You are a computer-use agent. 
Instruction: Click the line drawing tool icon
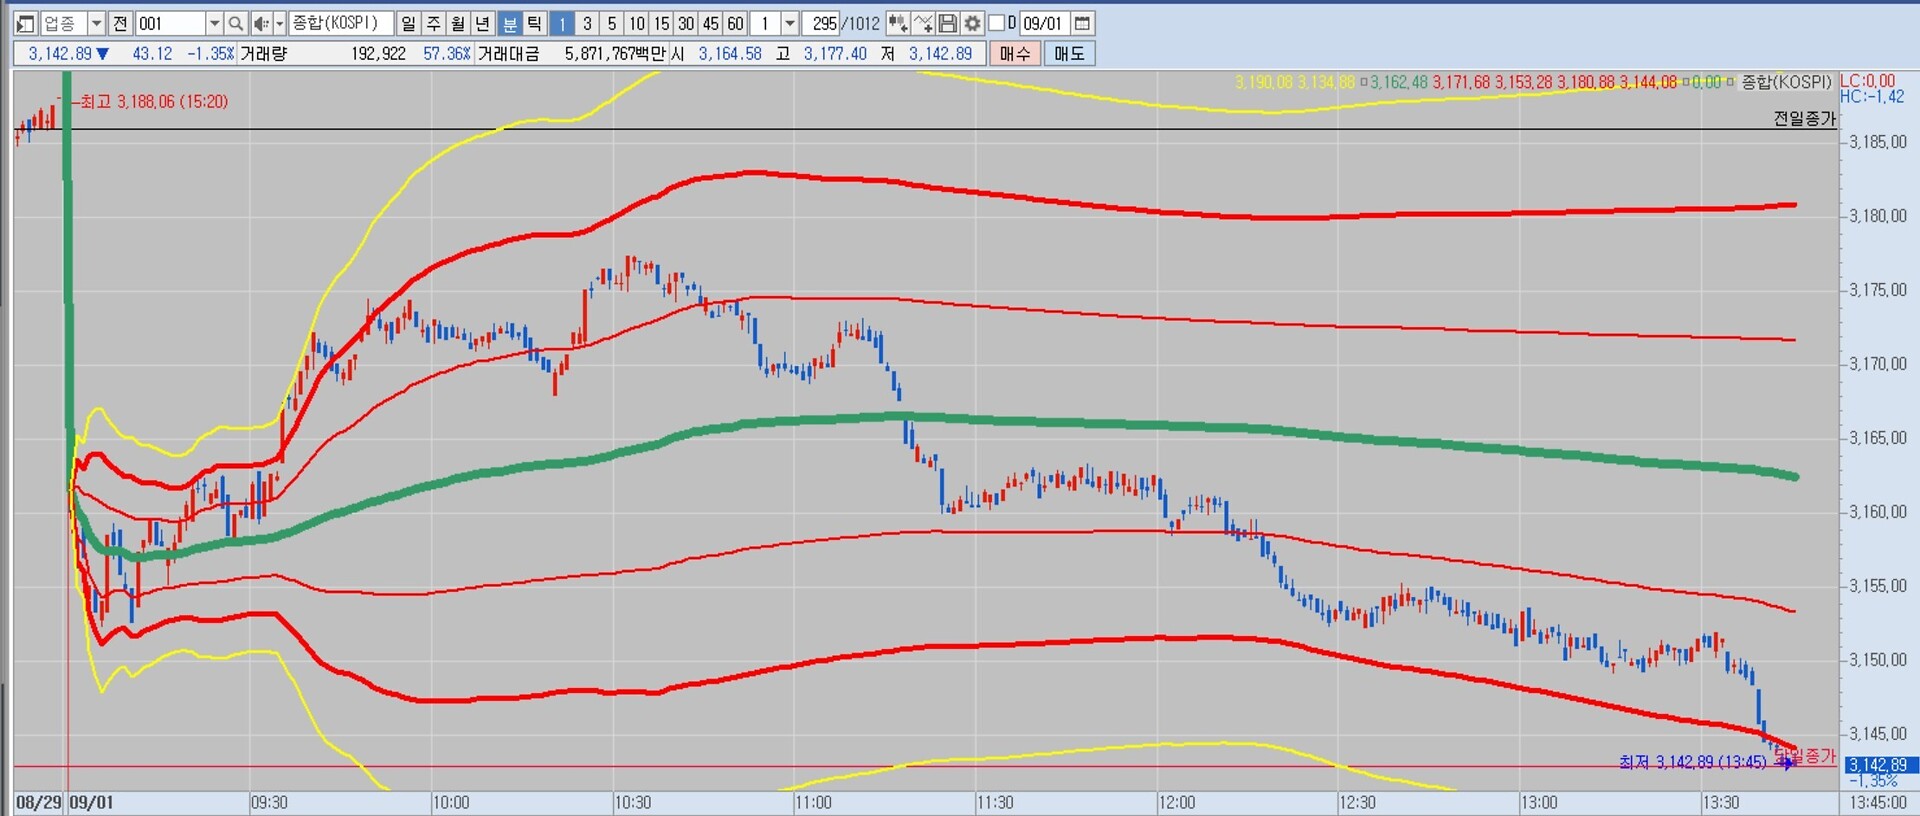(923, 23)
